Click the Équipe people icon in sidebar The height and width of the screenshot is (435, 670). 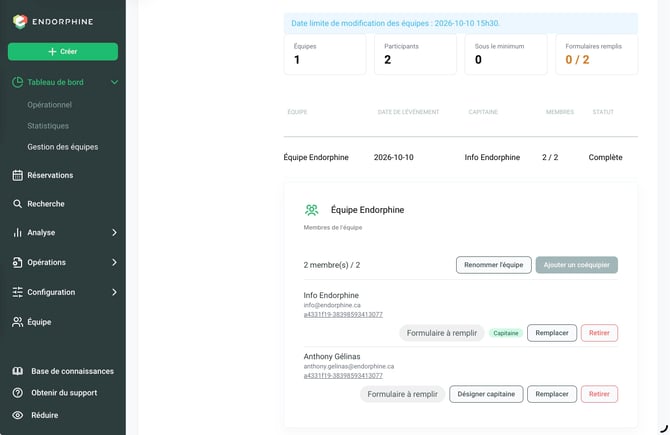point(18,322)
